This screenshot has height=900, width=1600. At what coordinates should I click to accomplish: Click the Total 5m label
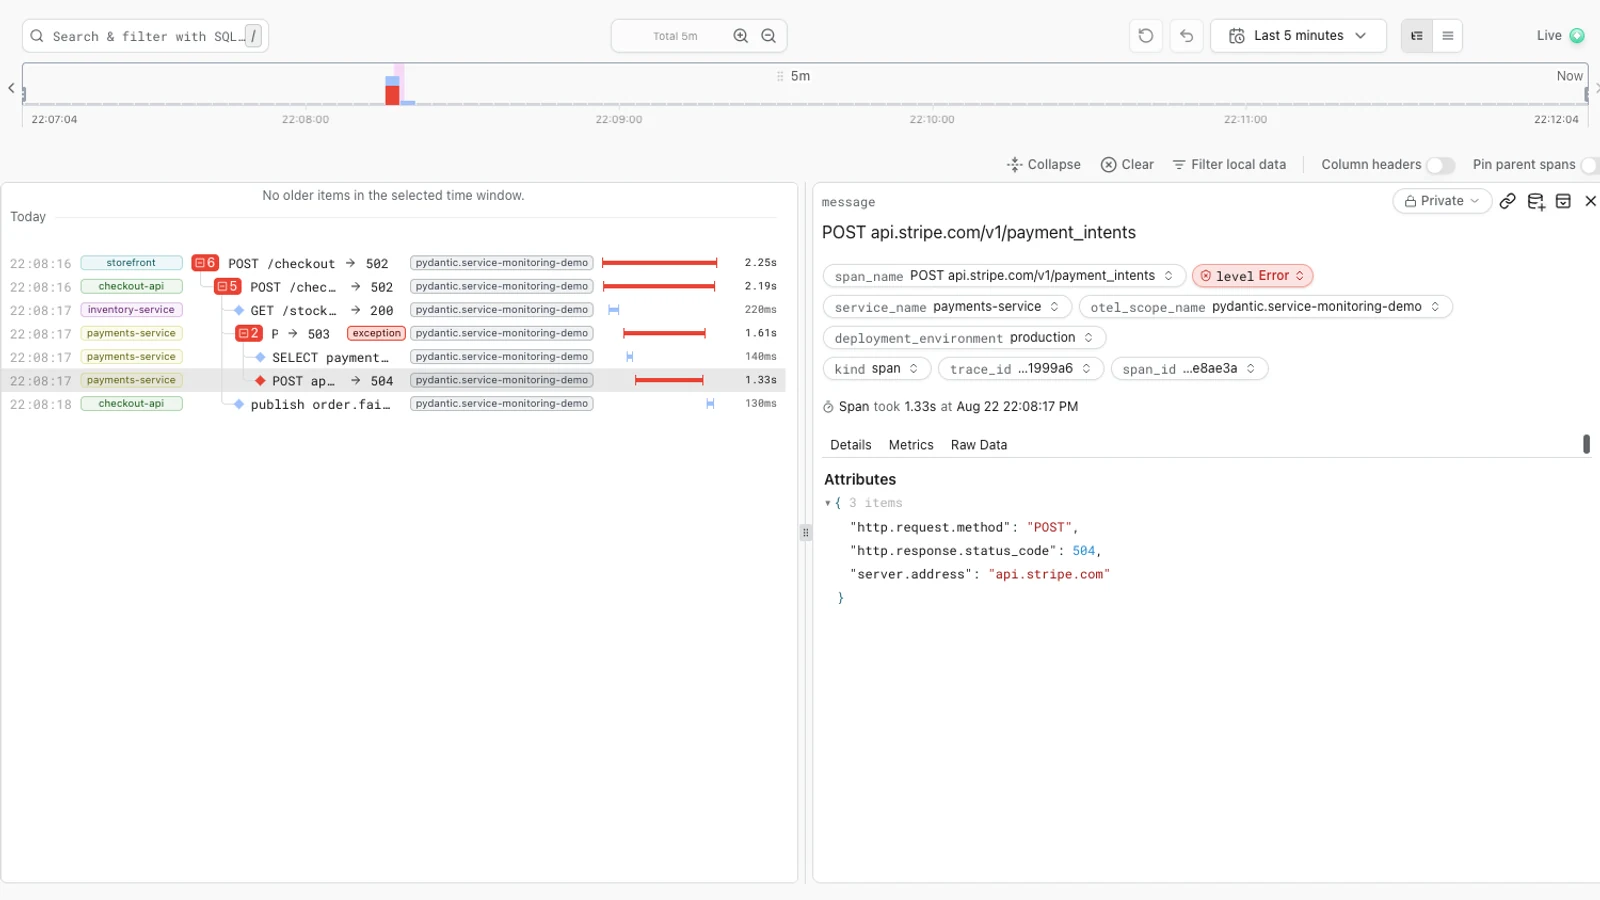[676, 36]
